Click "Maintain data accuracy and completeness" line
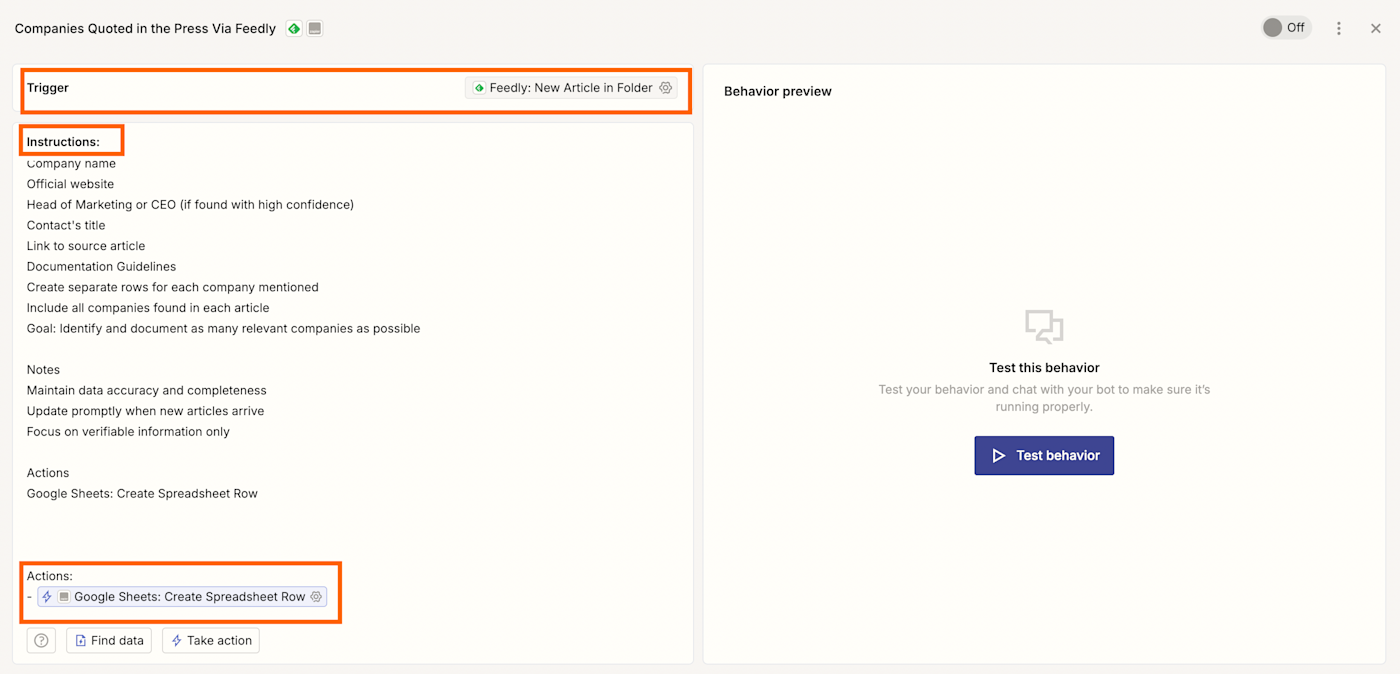1400x674 pixels. point(147,391)
